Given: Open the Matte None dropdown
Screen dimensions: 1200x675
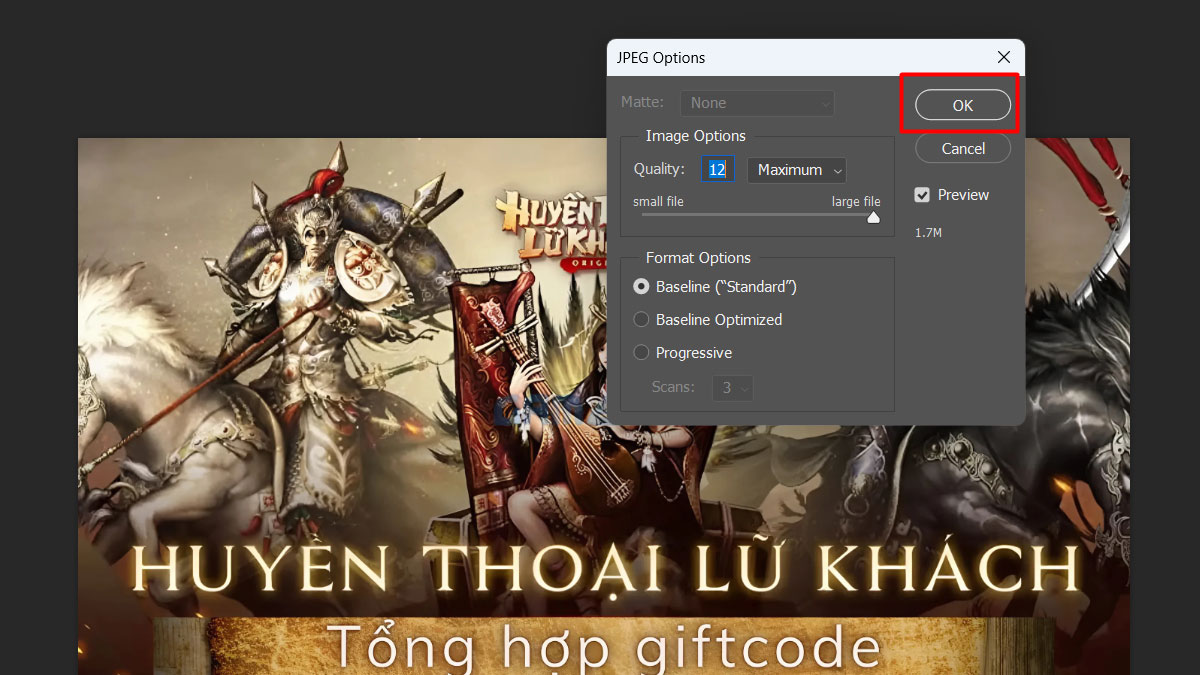Looking at the screenshot, I should coord(757,103).
